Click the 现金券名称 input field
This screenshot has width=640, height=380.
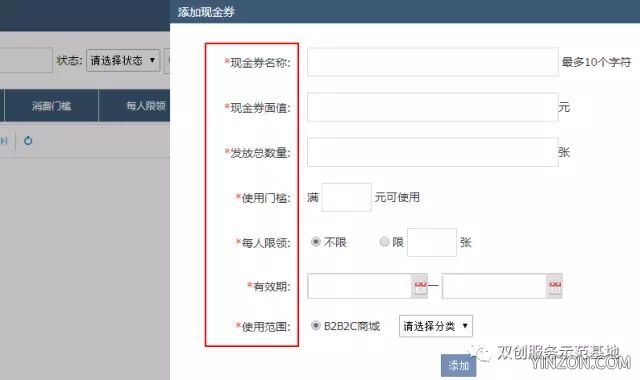coord(433,62)
